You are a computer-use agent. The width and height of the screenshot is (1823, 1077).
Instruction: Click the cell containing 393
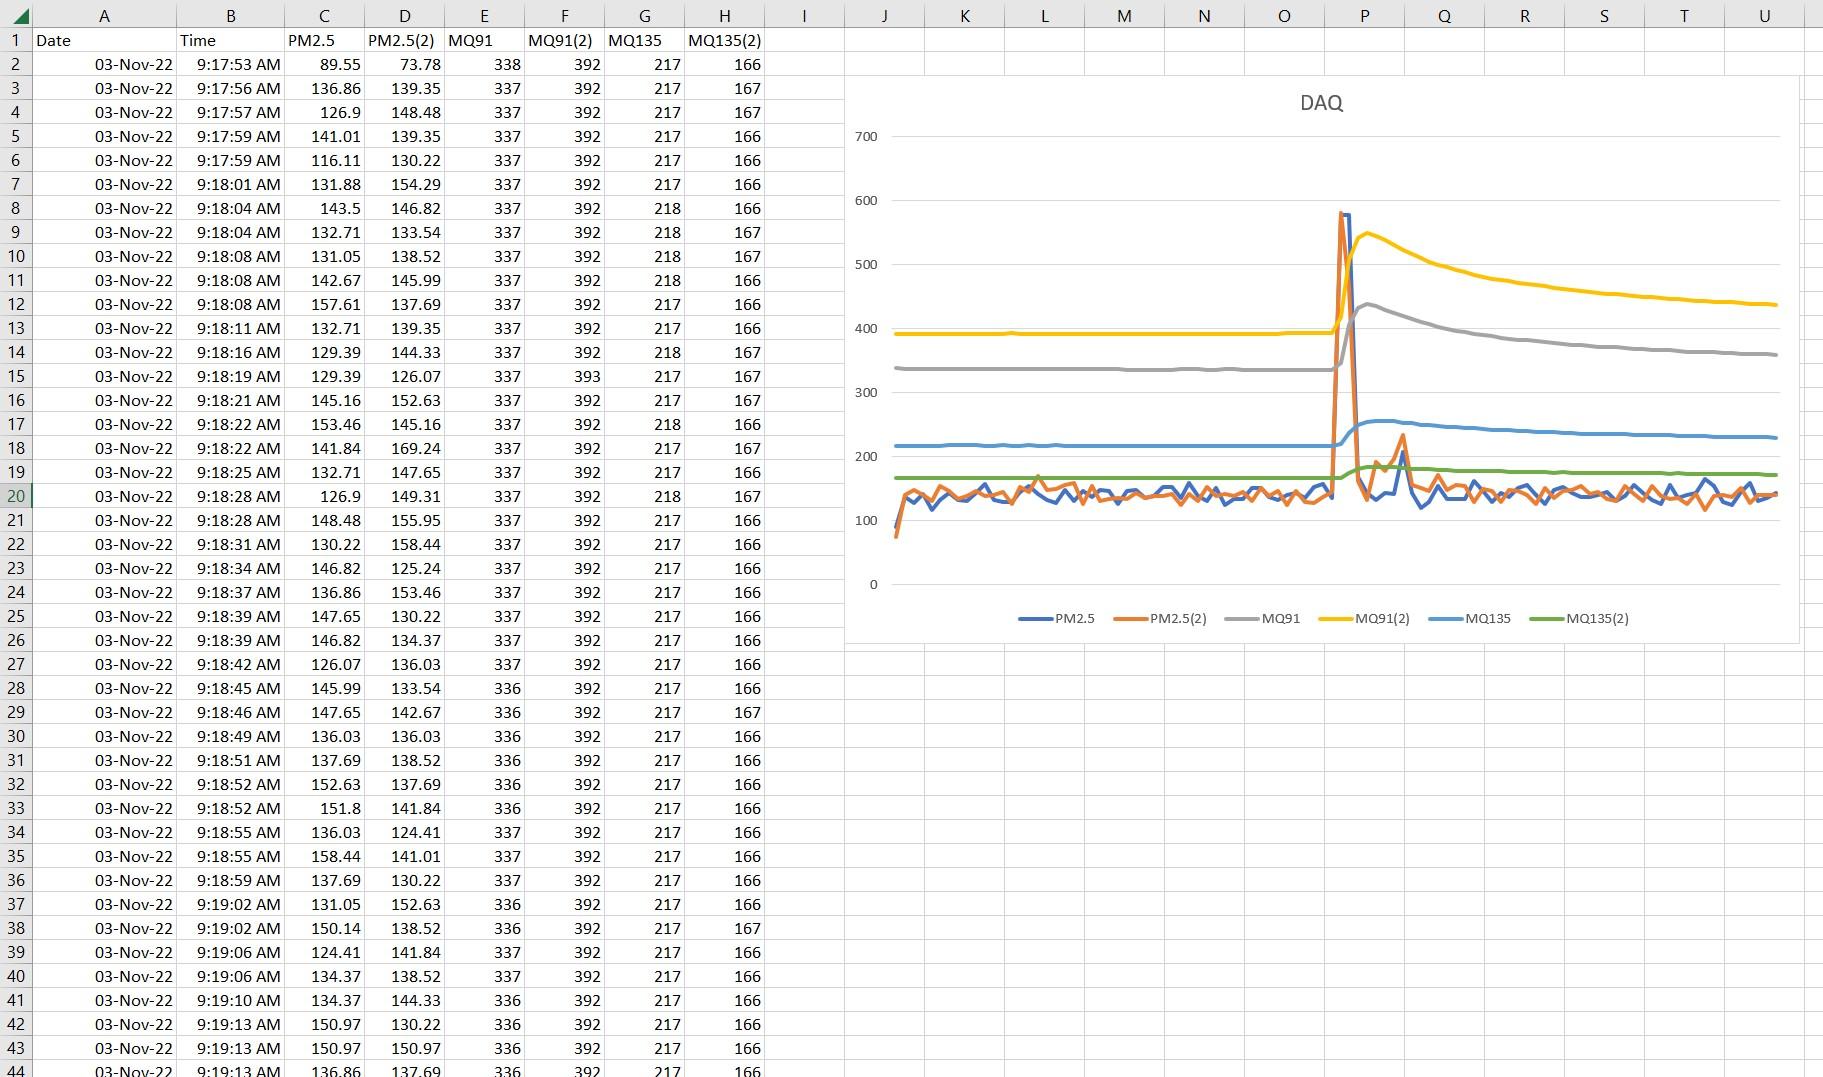tap(564, 376)
